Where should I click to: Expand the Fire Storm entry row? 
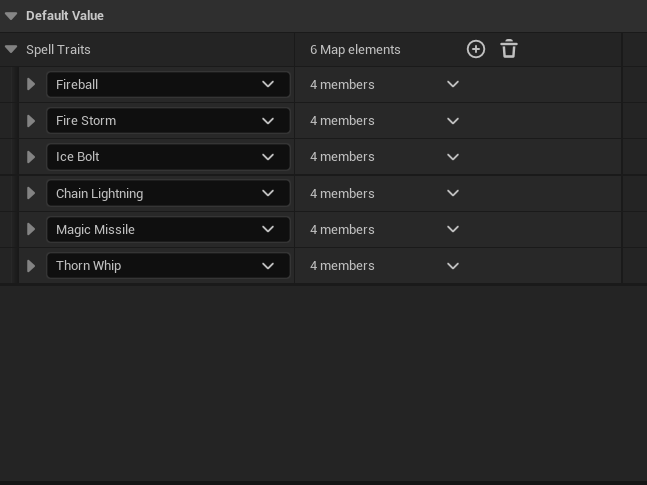(x=31, y=121)
